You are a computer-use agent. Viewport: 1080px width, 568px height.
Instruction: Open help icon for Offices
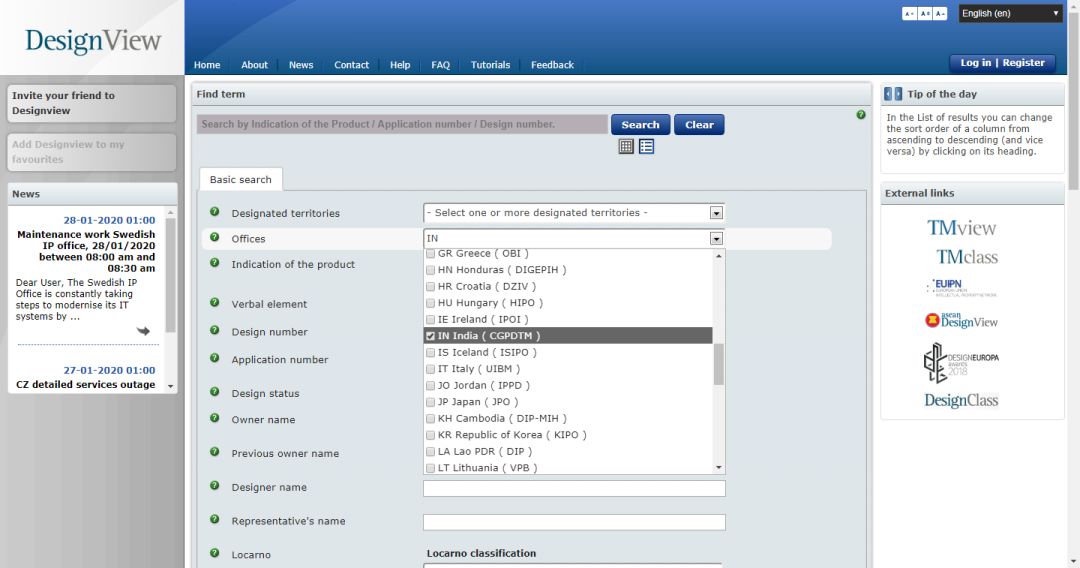pyautogui.click(x=214, y=237)
